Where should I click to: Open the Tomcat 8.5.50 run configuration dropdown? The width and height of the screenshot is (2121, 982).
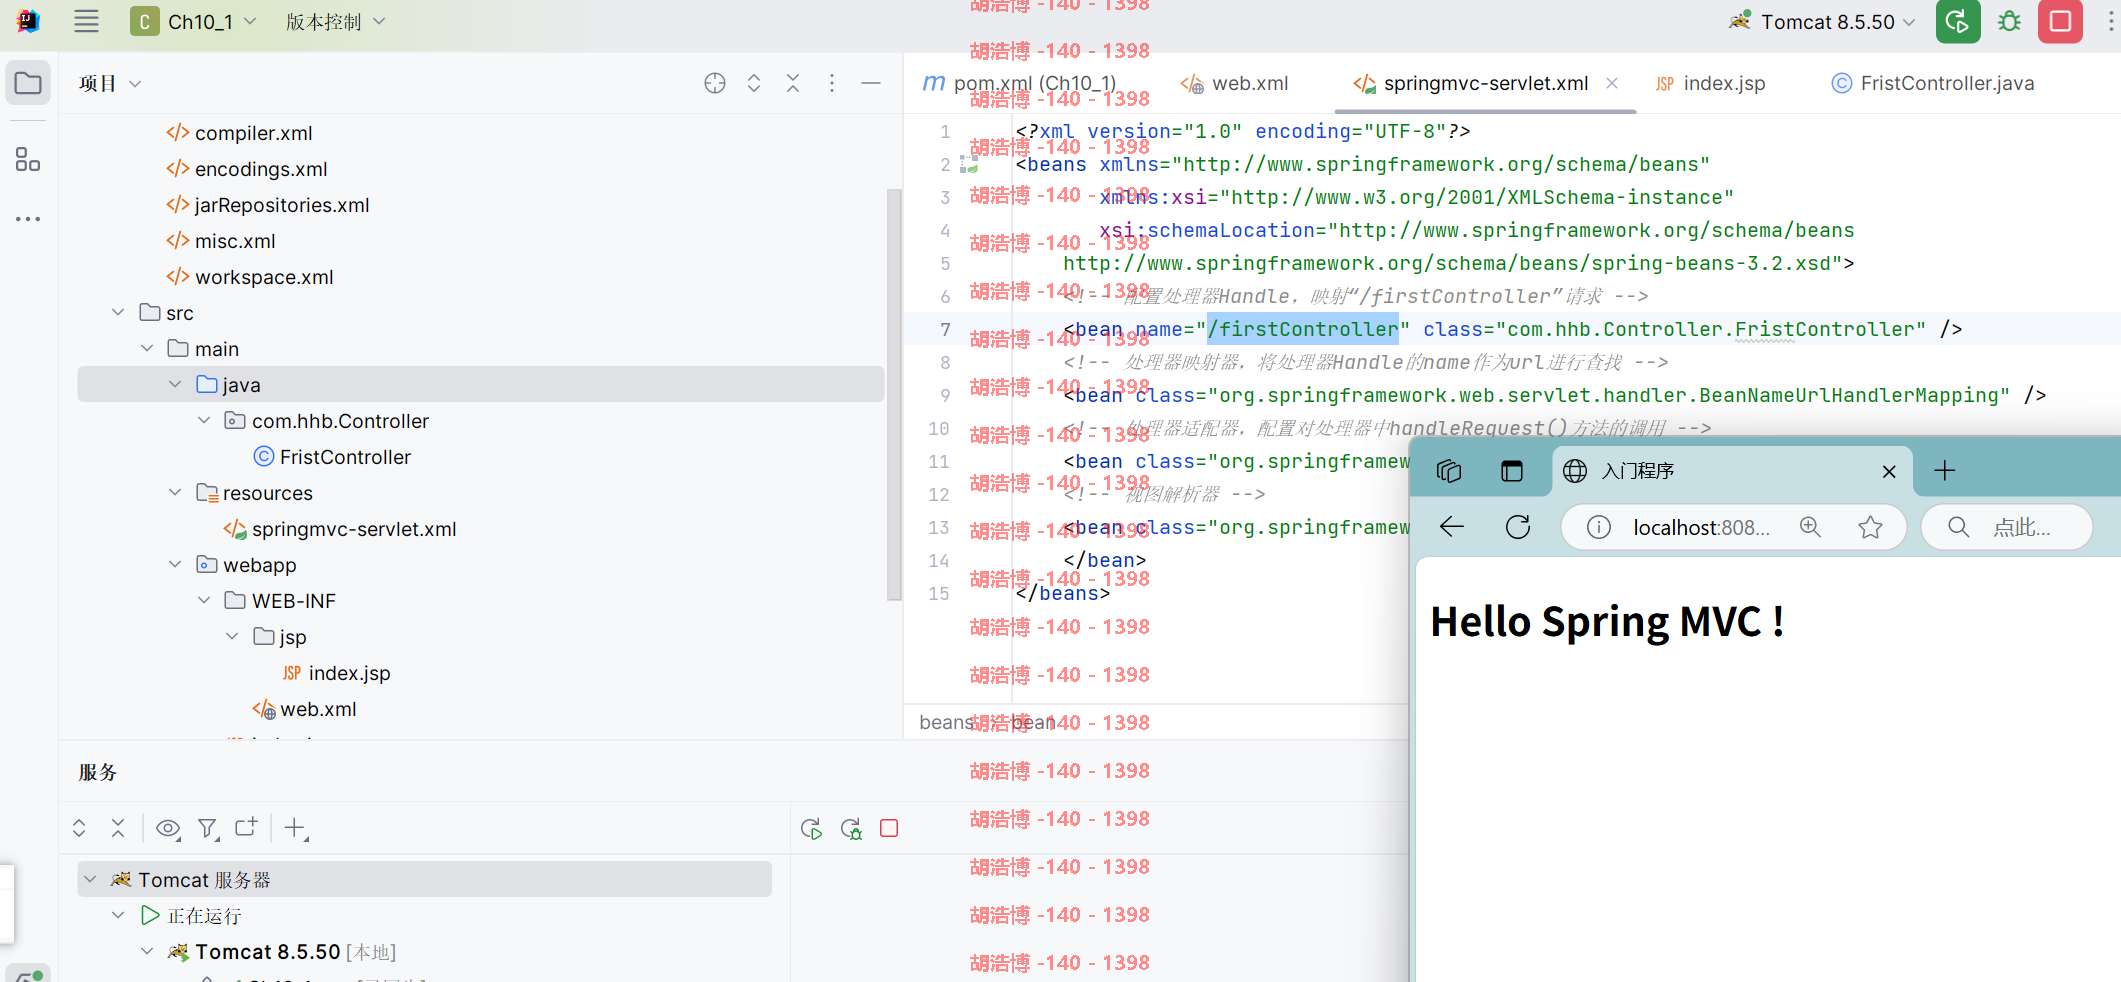[1823, 22]
